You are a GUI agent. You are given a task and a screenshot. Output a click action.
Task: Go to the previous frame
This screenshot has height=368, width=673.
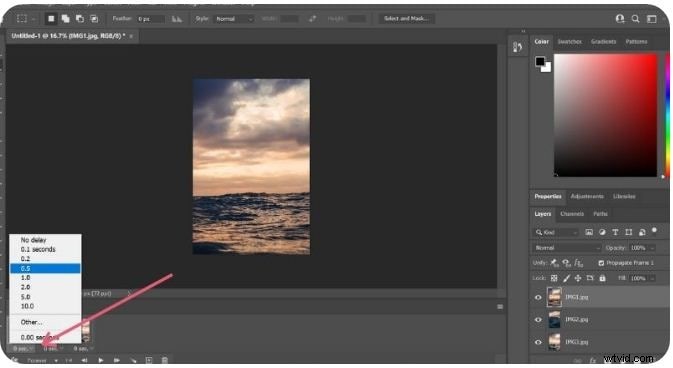[x=85, y=360]
